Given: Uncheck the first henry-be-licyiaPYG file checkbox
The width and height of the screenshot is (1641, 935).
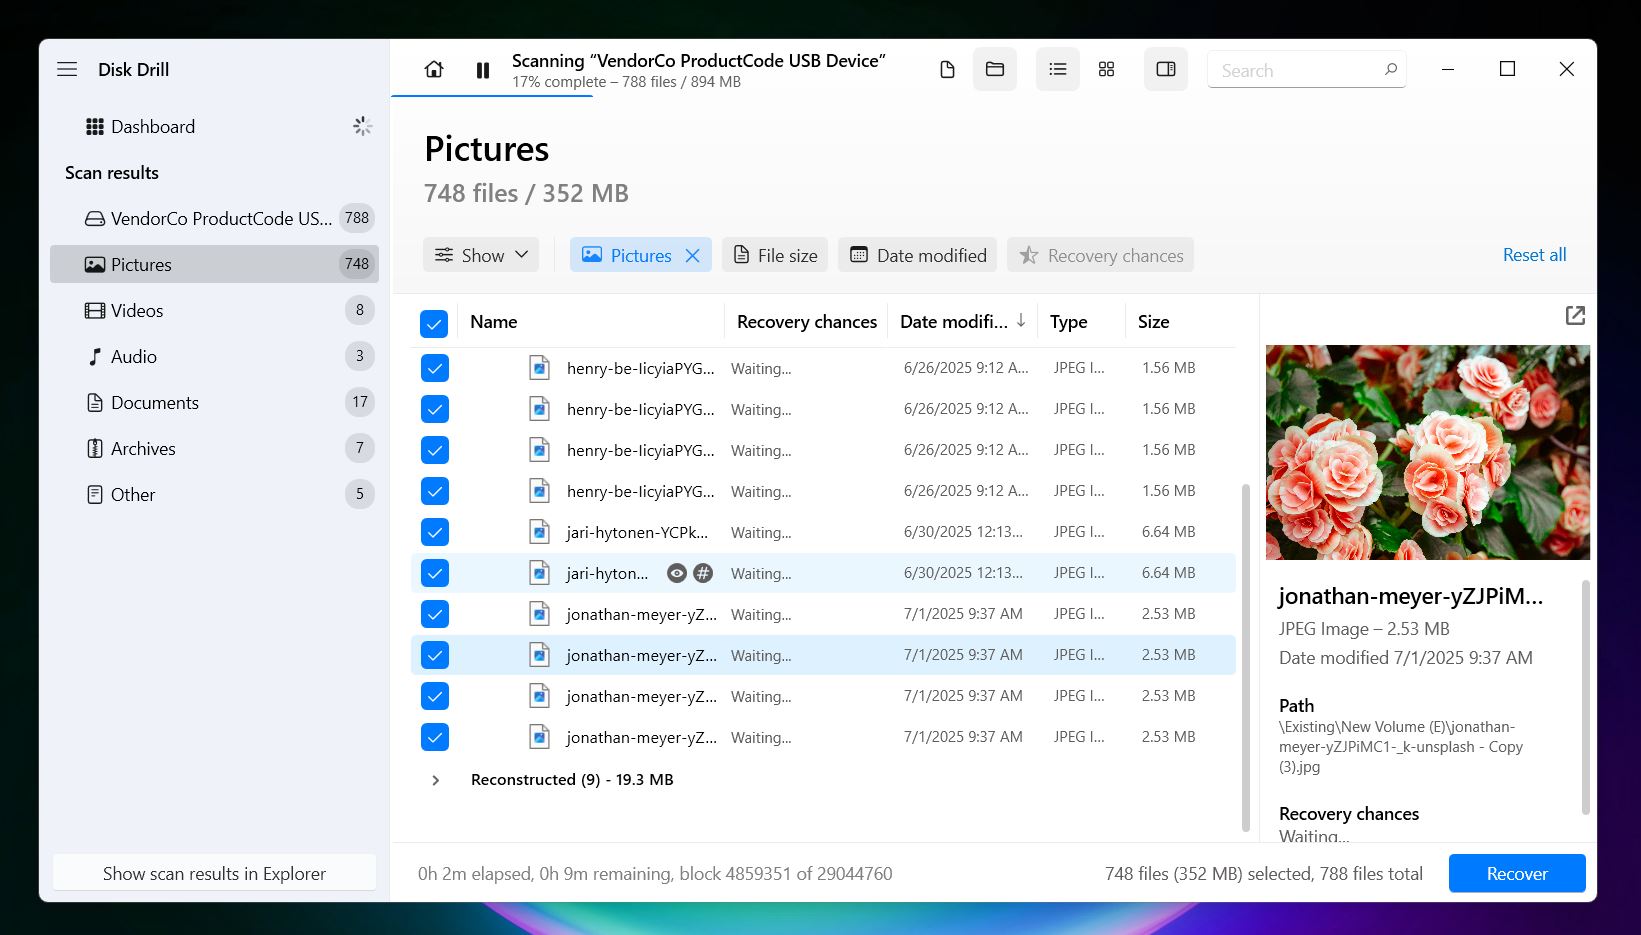Looking at the screenshot, I should [434, 368].
